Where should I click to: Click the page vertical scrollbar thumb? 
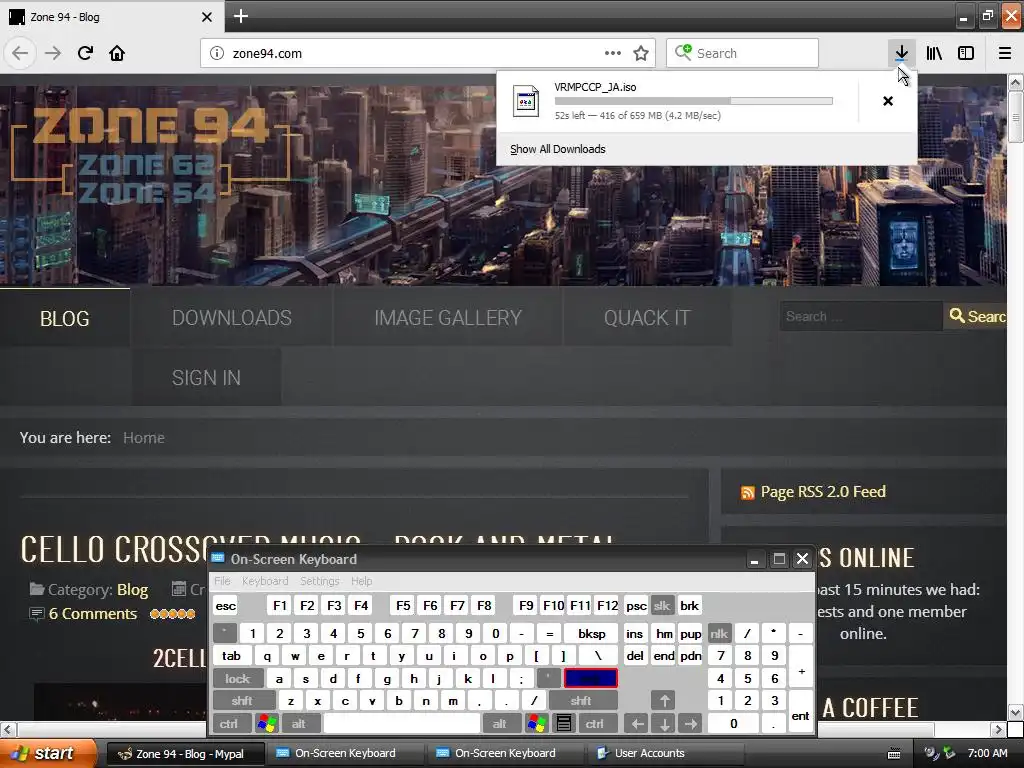(x=1016, y=118)
